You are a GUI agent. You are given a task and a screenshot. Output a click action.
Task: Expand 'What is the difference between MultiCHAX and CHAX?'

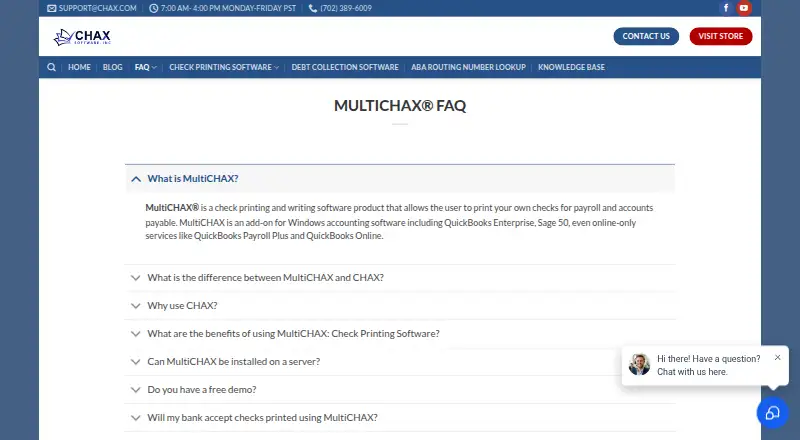point(400,278)
